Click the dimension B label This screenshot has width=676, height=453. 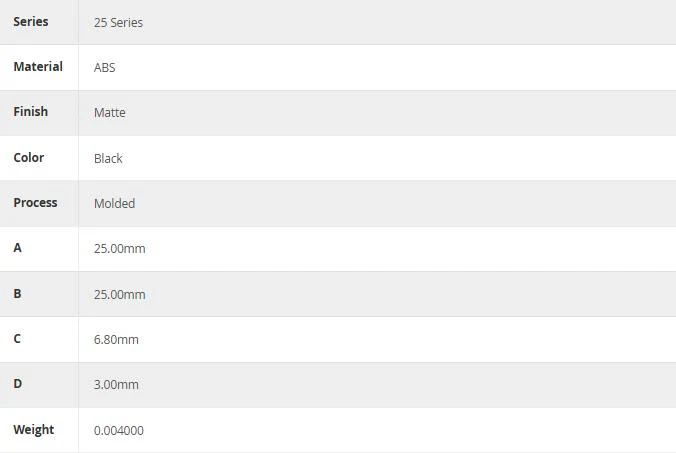point(17,294)
